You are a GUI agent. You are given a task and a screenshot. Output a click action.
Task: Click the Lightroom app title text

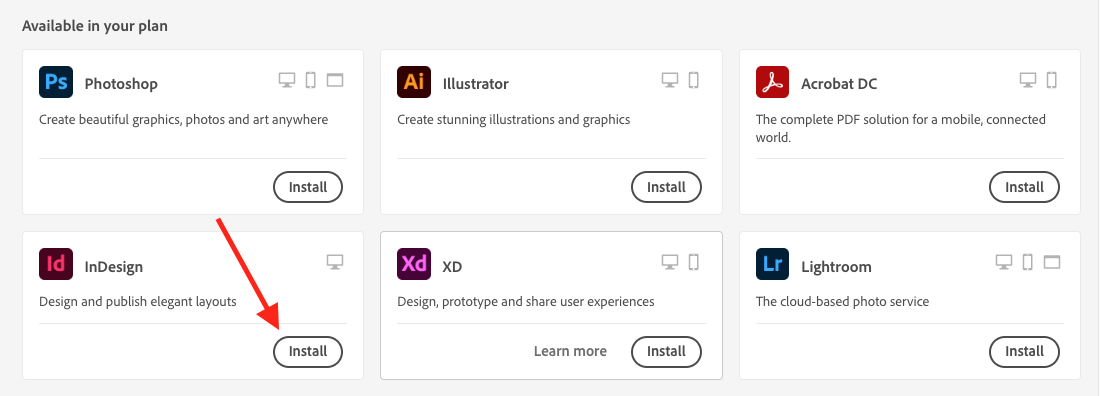836,267
